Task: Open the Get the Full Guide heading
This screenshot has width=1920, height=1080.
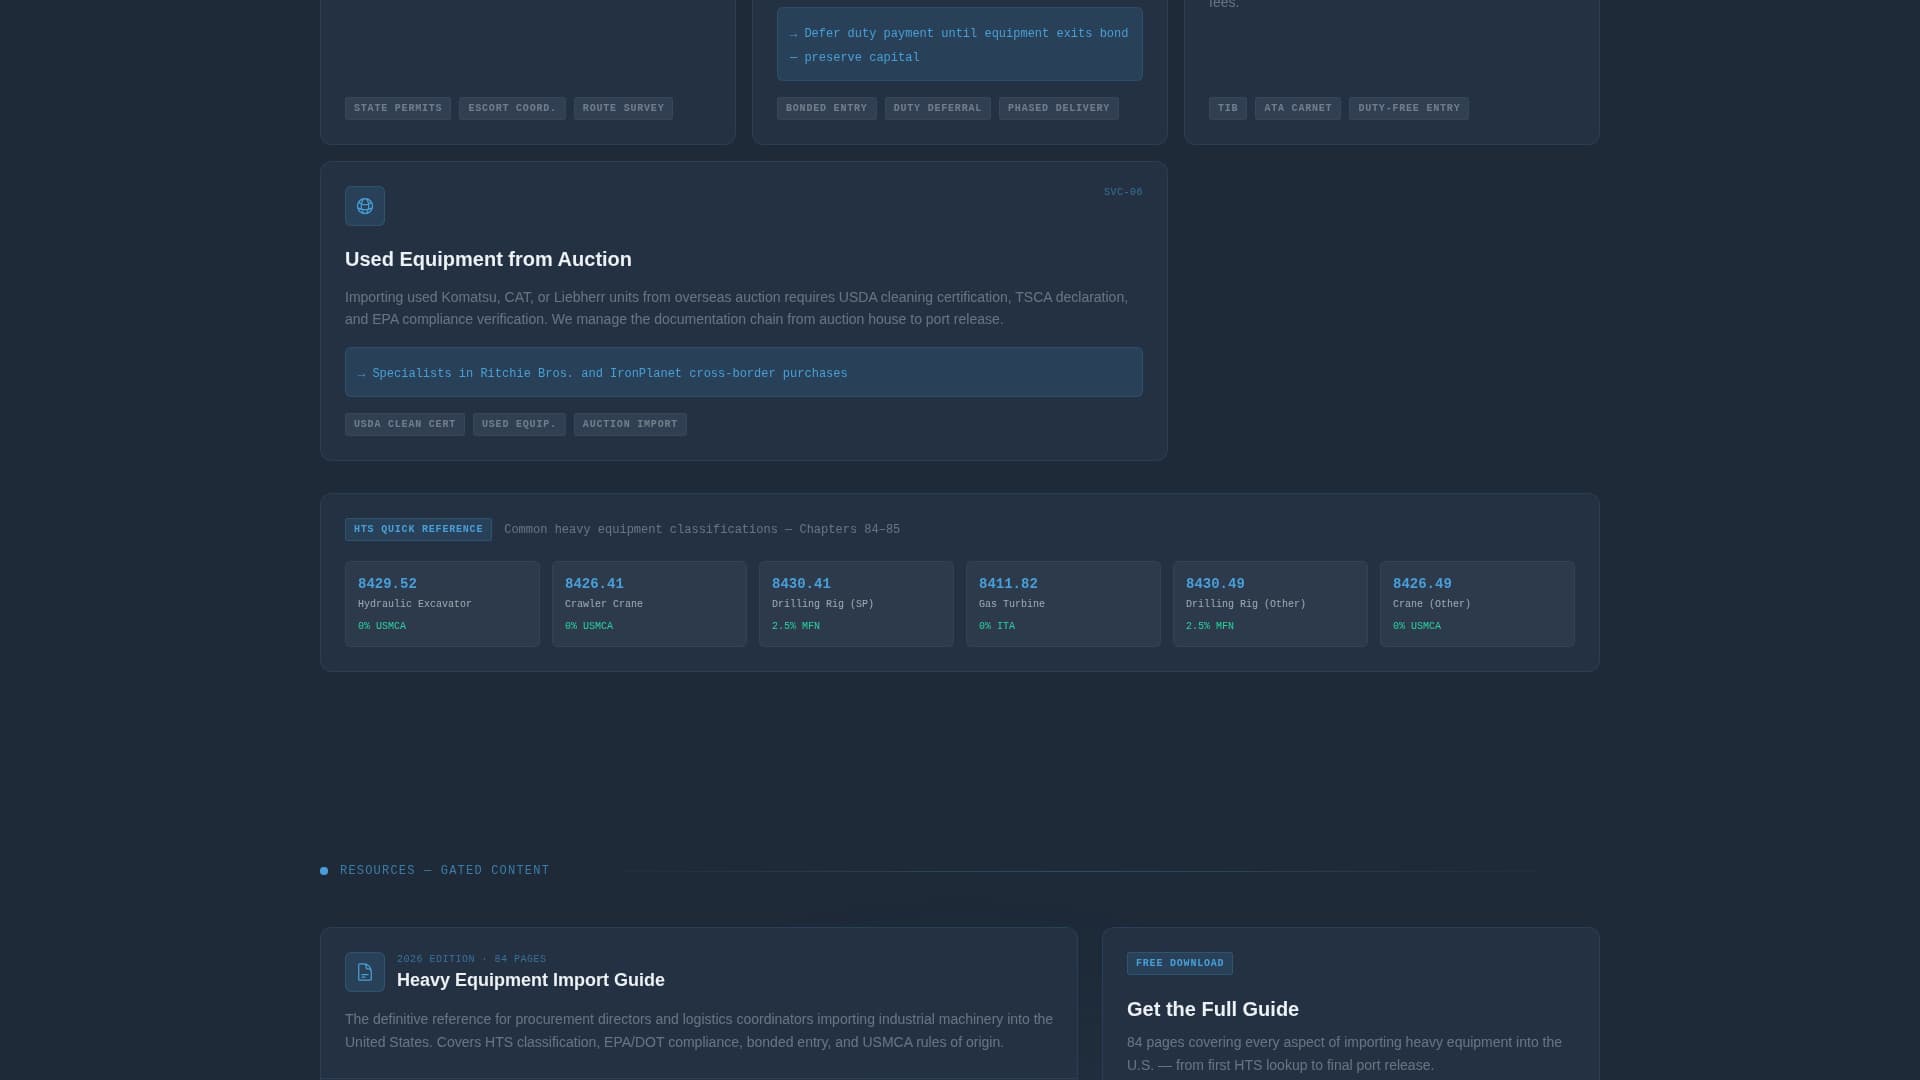Action: click(x=1213, y=1009)
